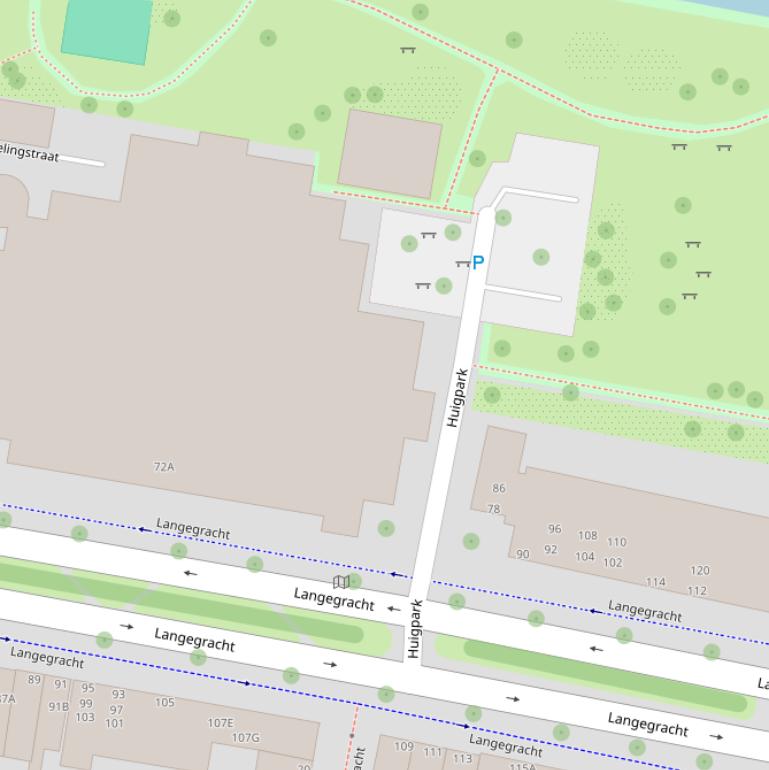The image size is (769, 770).
Task: Click house number 120
Action: [700, 570]
